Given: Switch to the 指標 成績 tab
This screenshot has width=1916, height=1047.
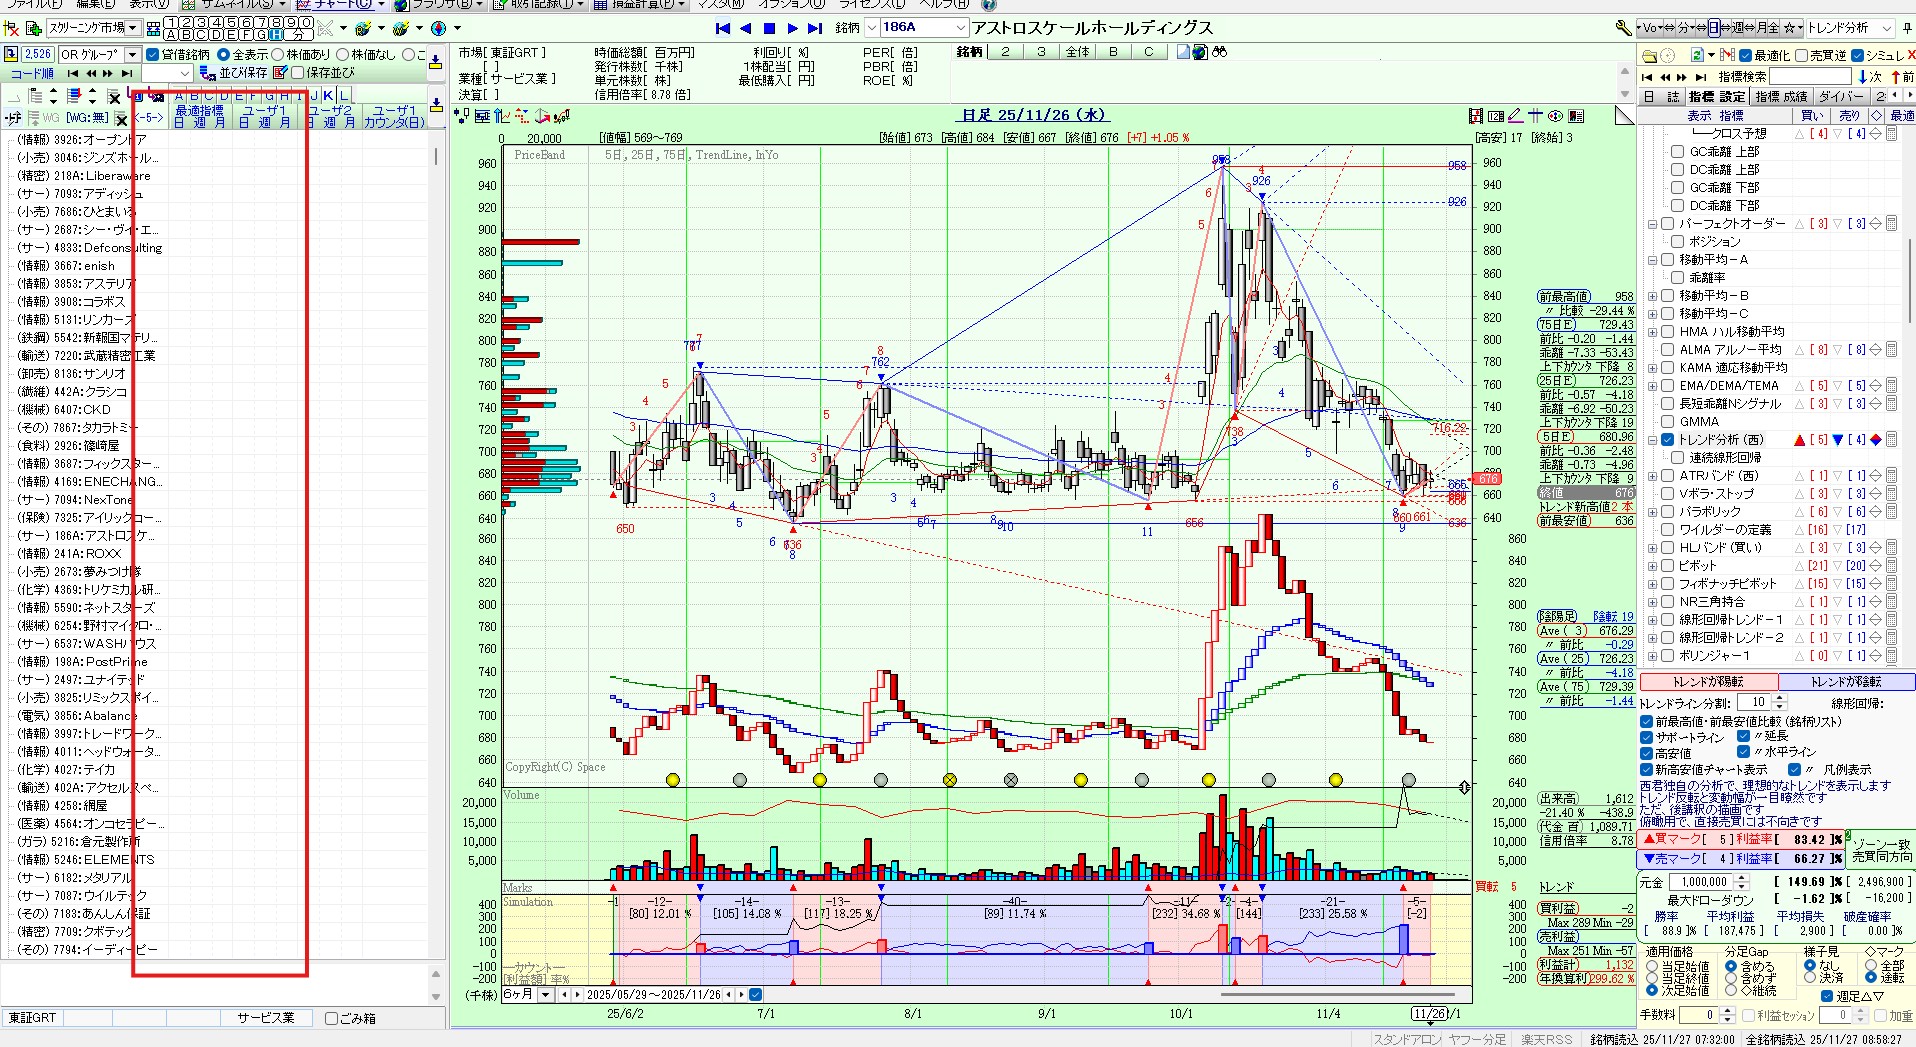Looking at the screenshot, I should pos(1782,96).
